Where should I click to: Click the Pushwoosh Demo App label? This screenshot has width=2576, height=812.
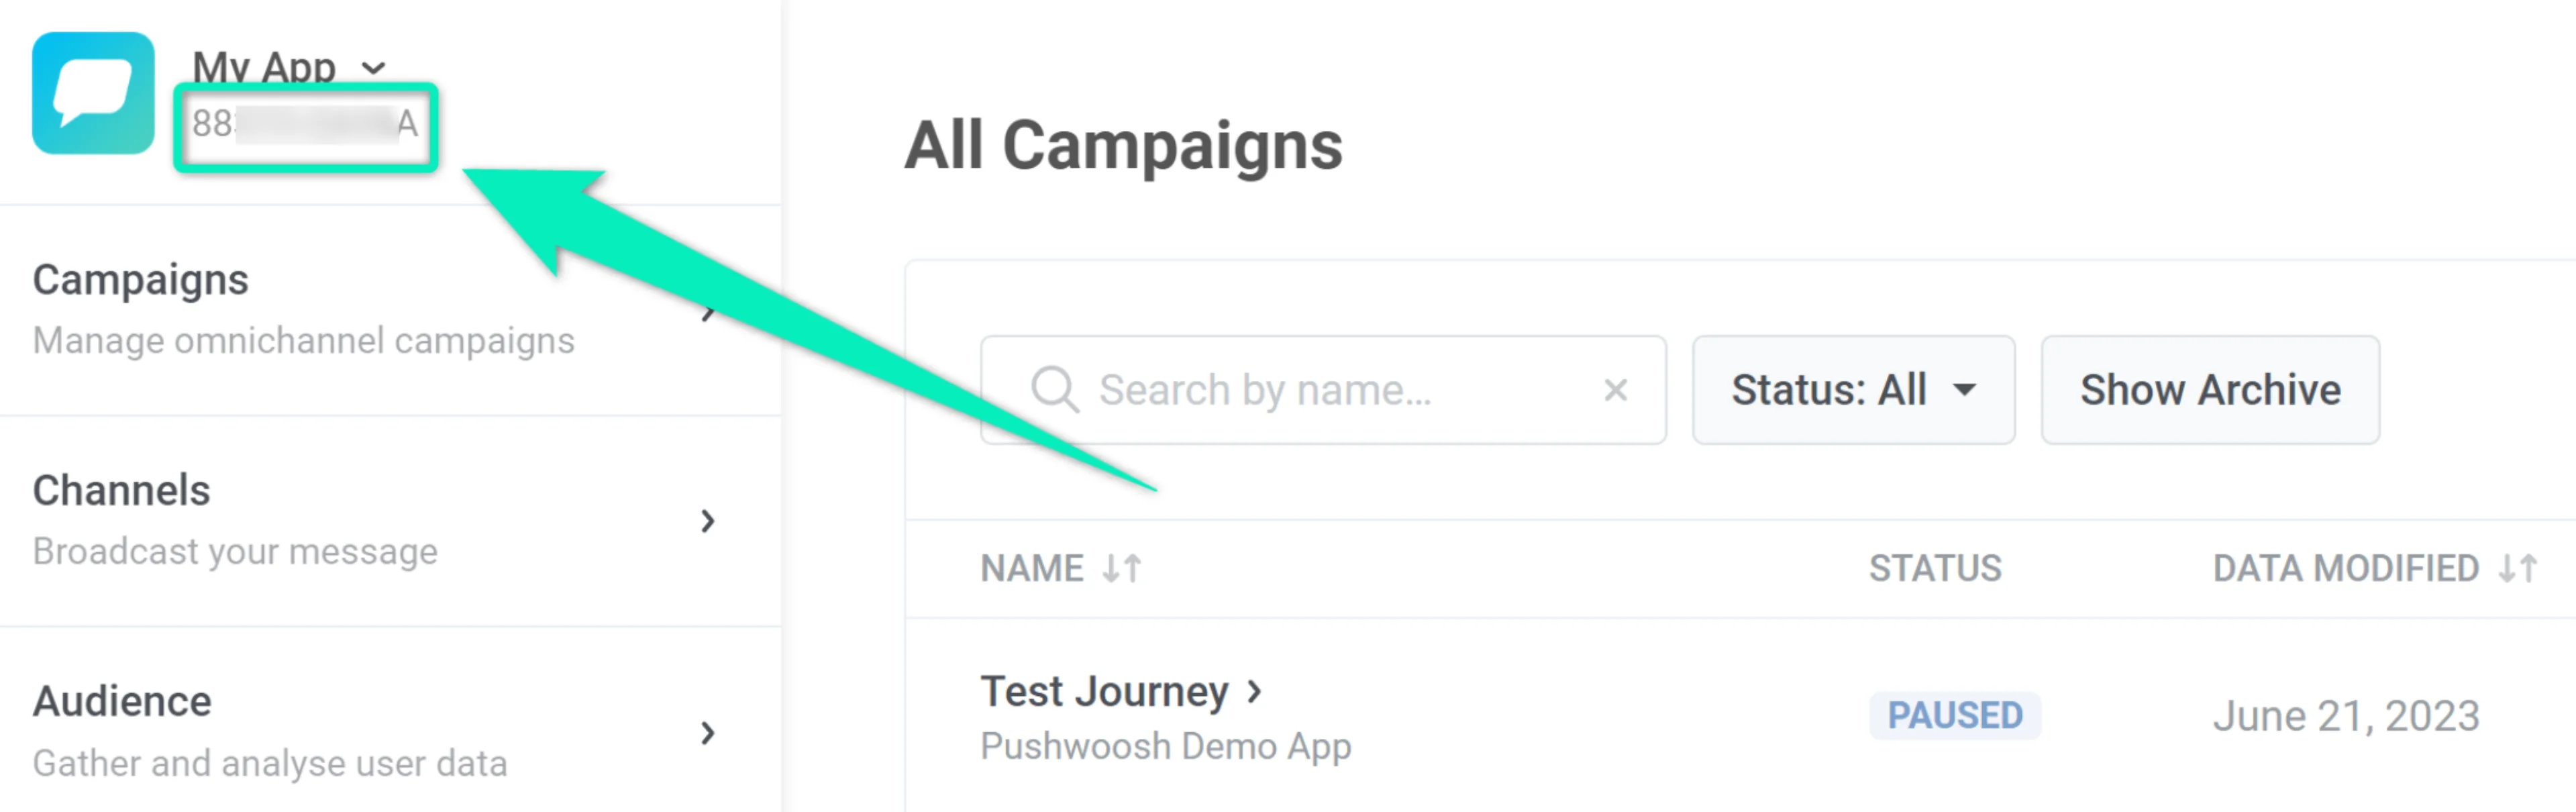coord(1165,745)
